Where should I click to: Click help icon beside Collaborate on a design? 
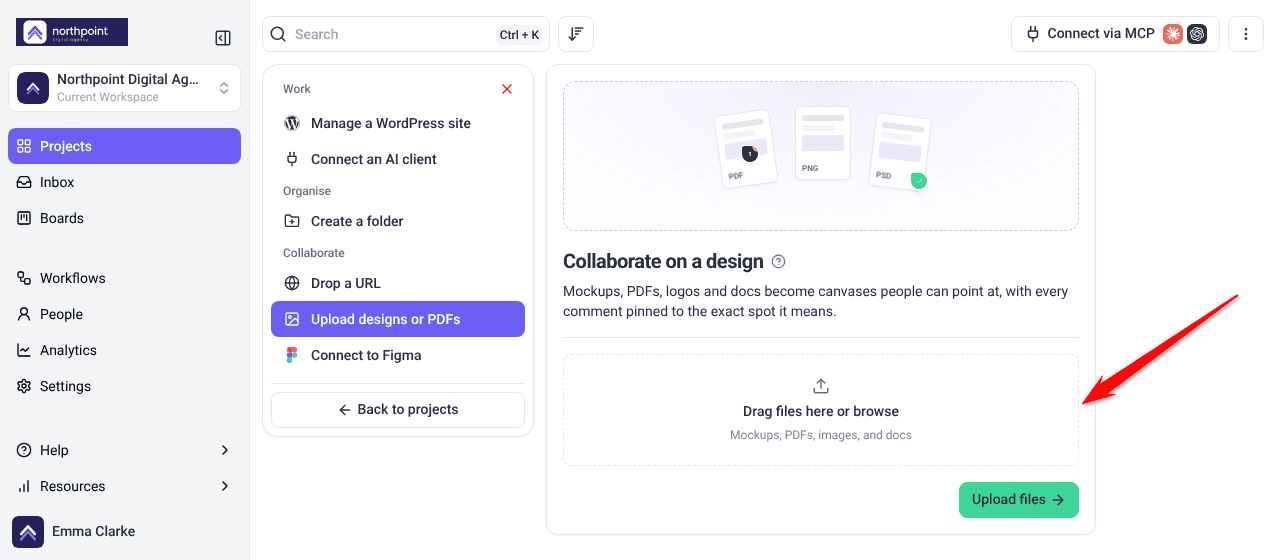(779, 262)
